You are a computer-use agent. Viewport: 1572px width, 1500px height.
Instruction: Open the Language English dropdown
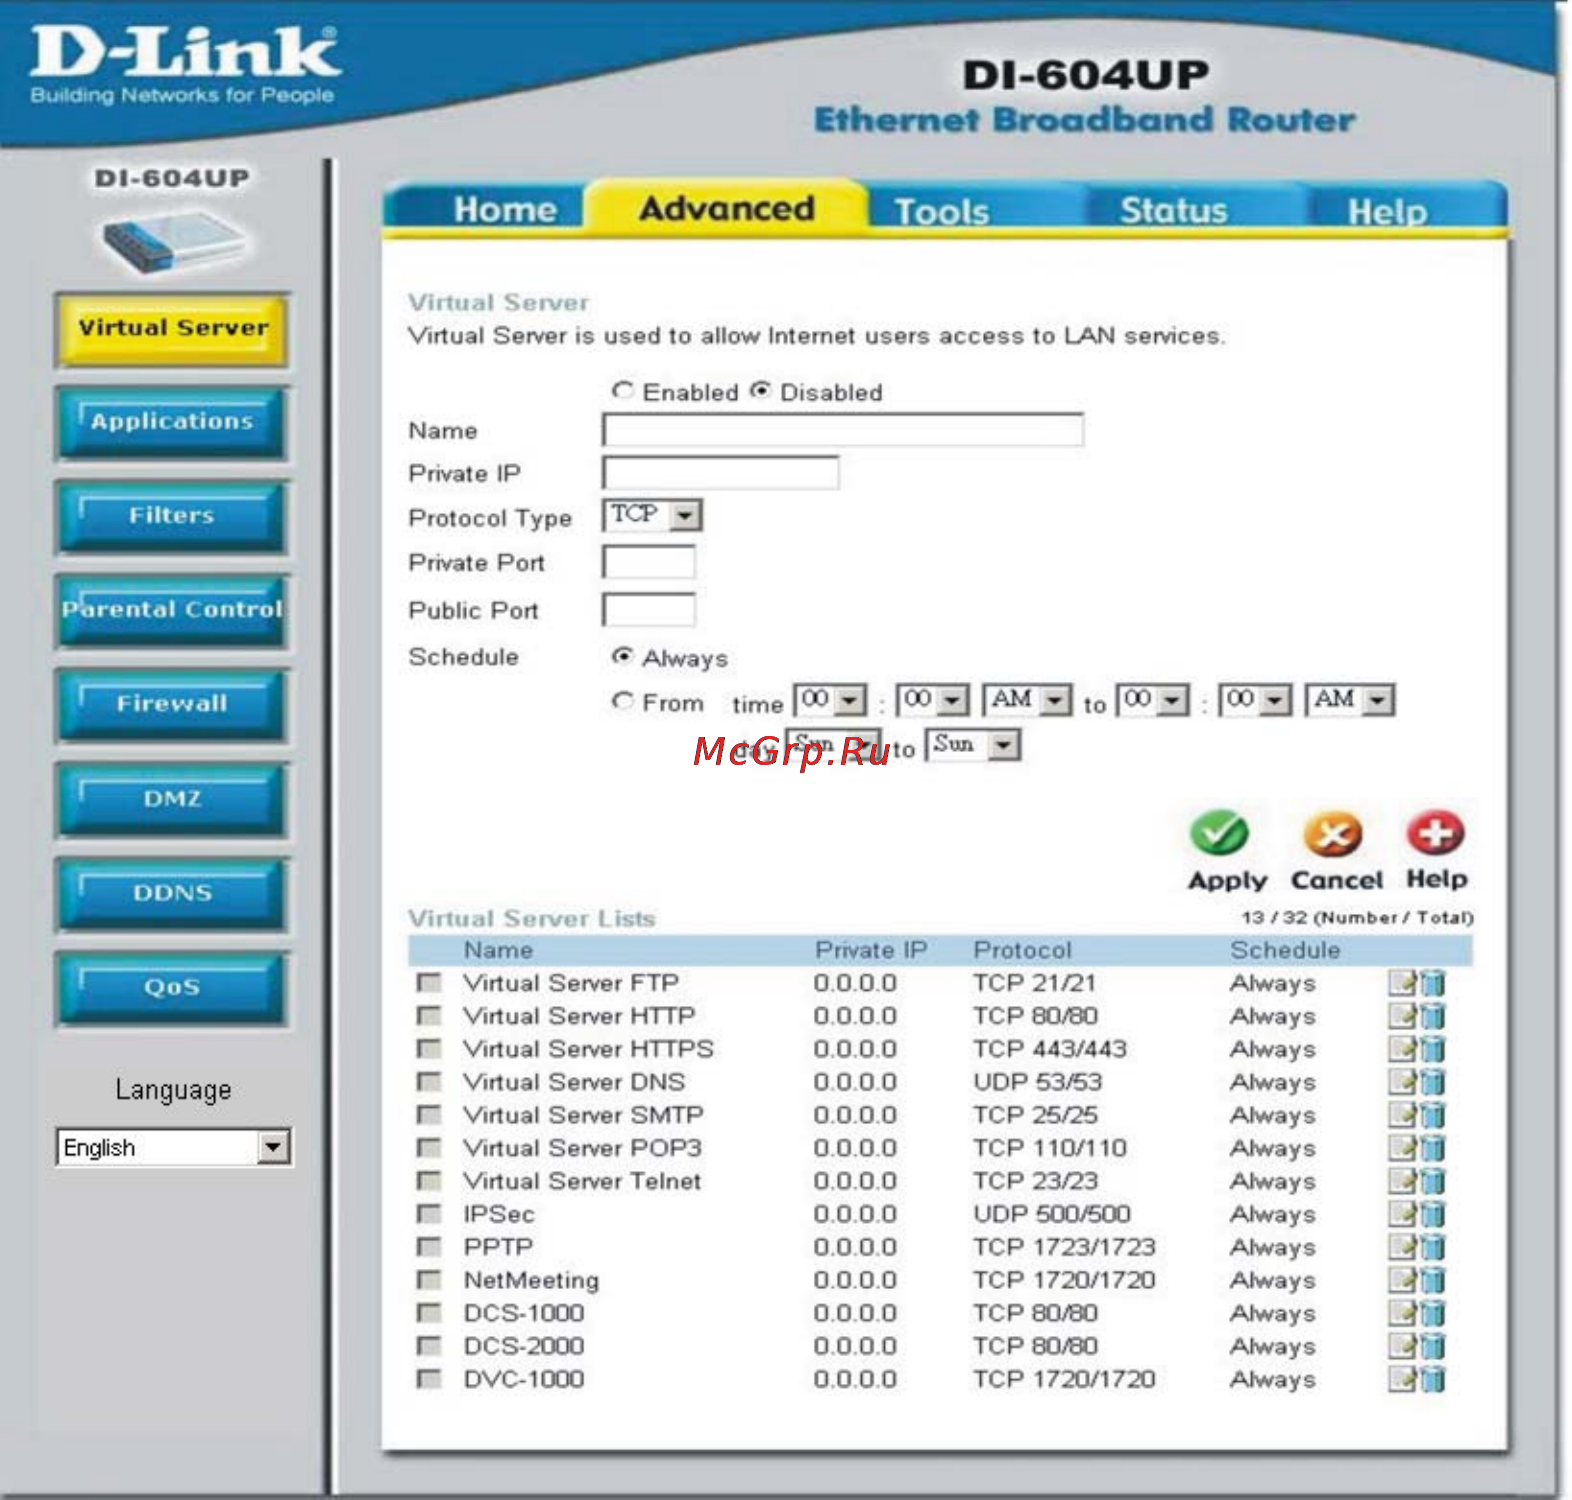(174, 1147)
